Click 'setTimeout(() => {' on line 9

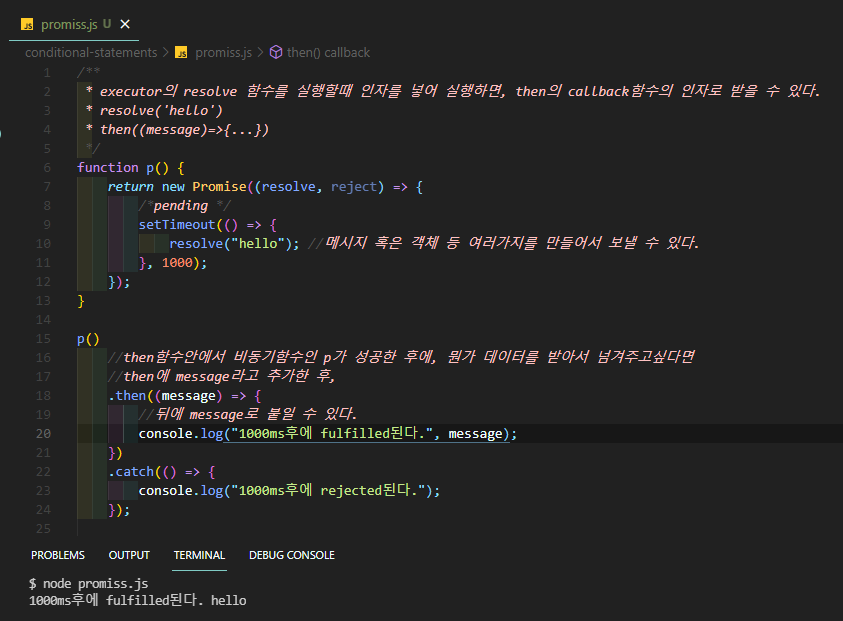pos(208,225)
